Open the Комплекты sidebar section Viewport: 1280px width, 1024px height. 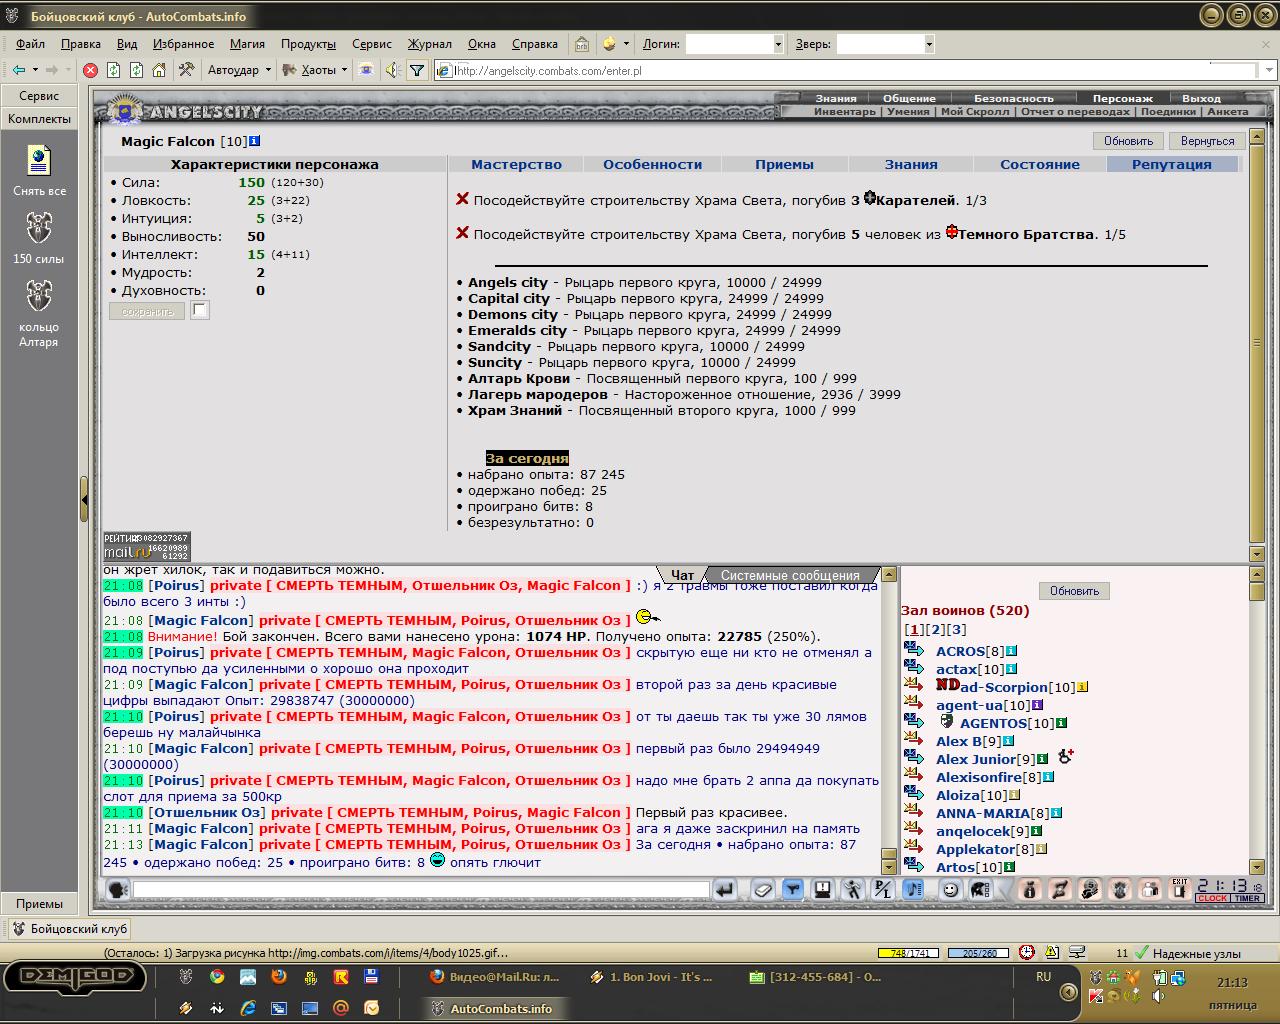click(39, 119)
